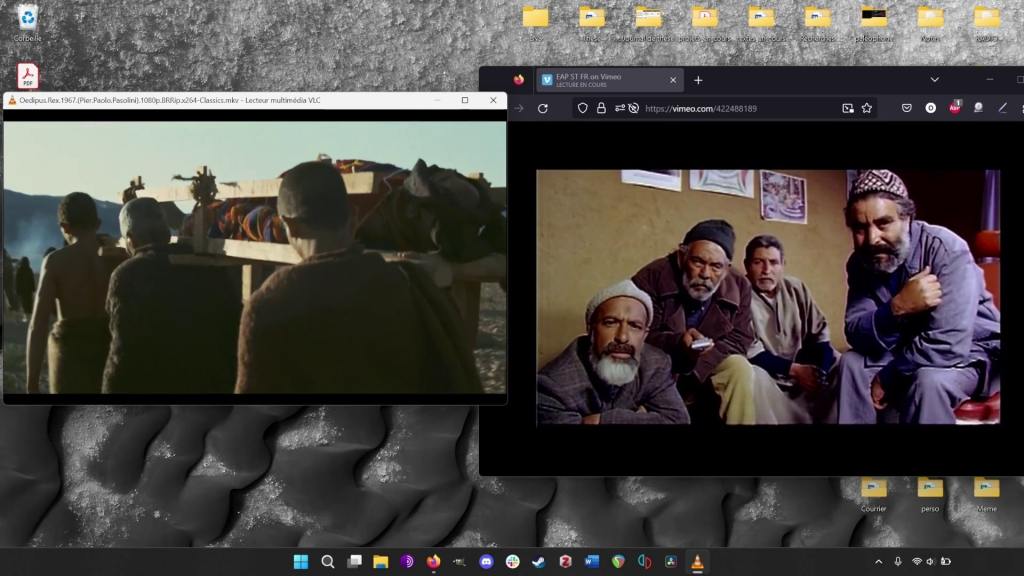1024x576 pixels.
Task: Toggle the microphone icon in the system tray
Action: [x=898, y=562]
